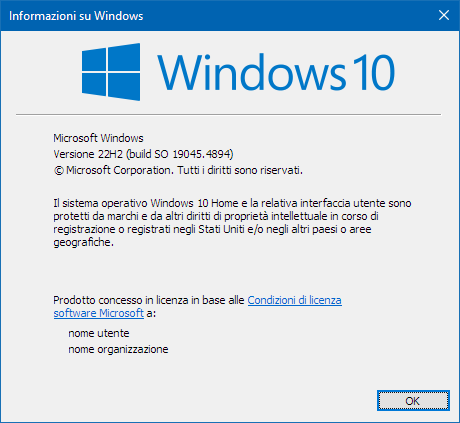This screenshot has height=423, width=460.
Task: Click the nome utente label
Action: (x=99, y=333)
